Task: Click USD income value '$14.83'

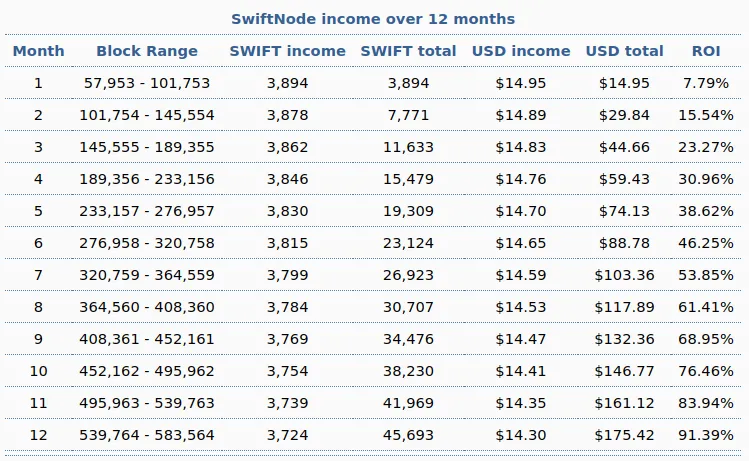Action: point(521,147)
